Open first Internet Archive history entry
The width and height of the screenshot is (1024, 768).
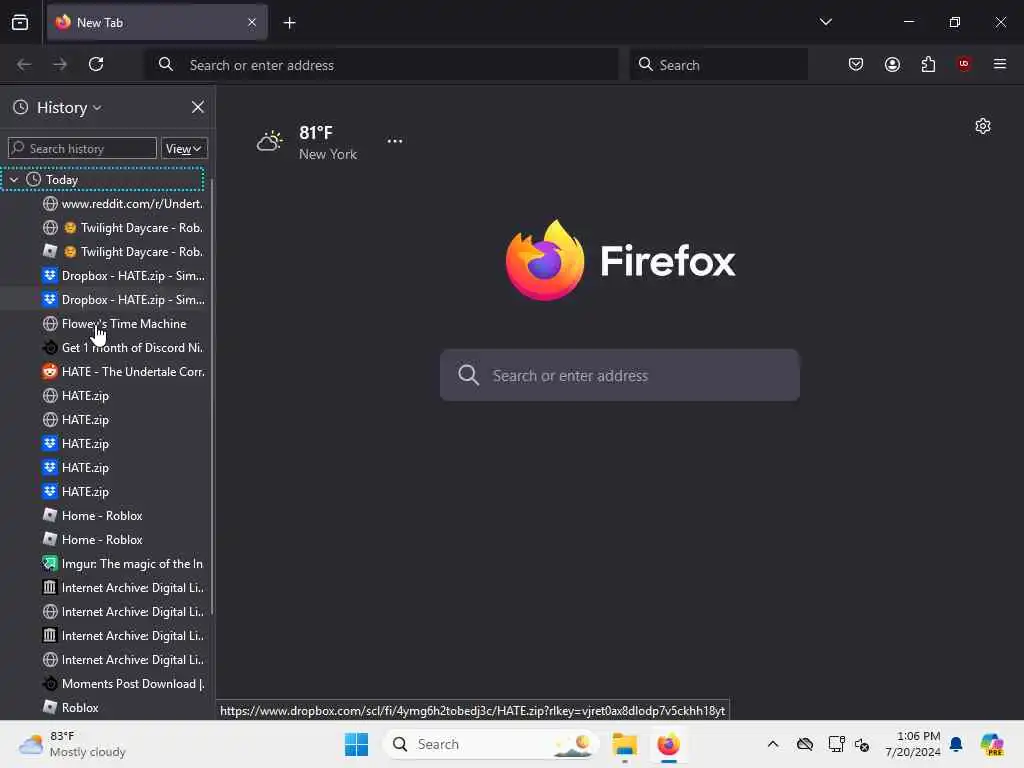(x=123, y=588)
